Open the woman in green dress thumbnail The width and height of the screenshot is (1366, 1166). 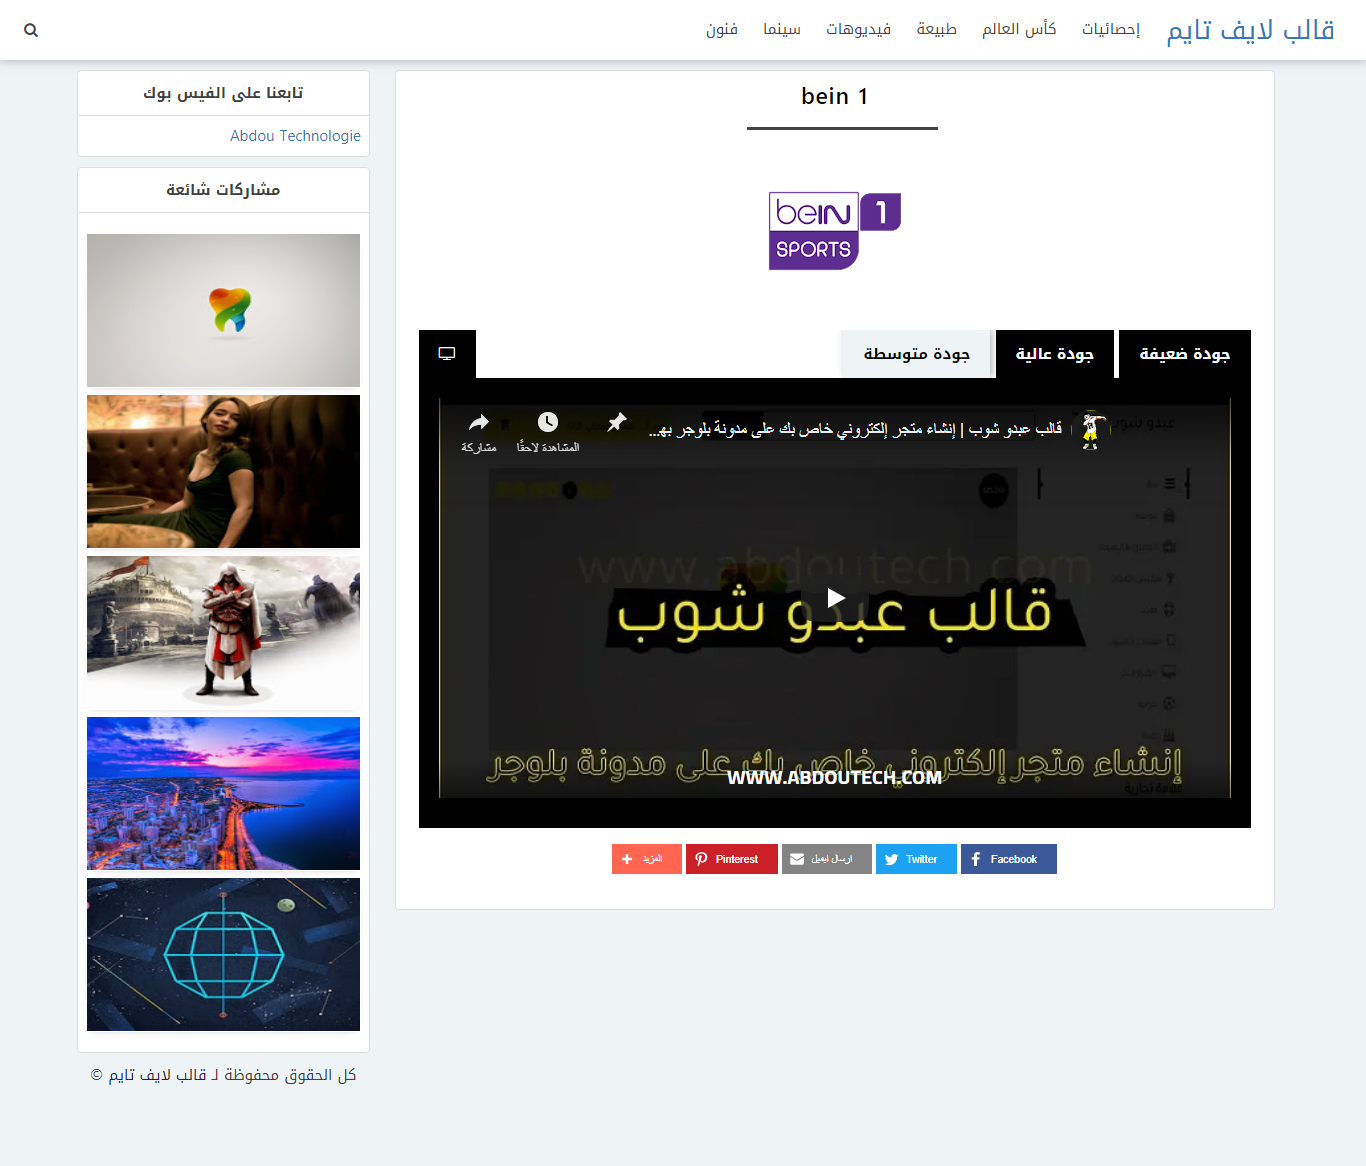(x=223, y=471)
